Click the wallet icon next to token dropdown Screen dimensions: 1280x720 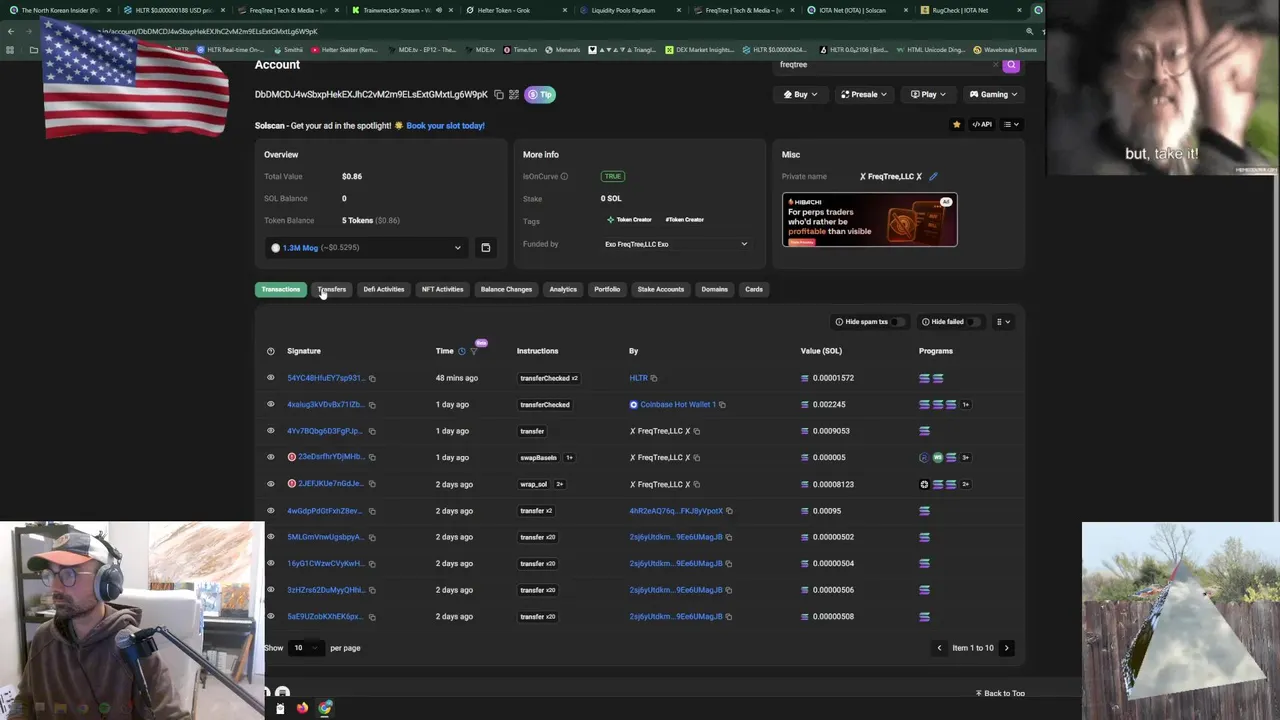[x=485, y=248]
